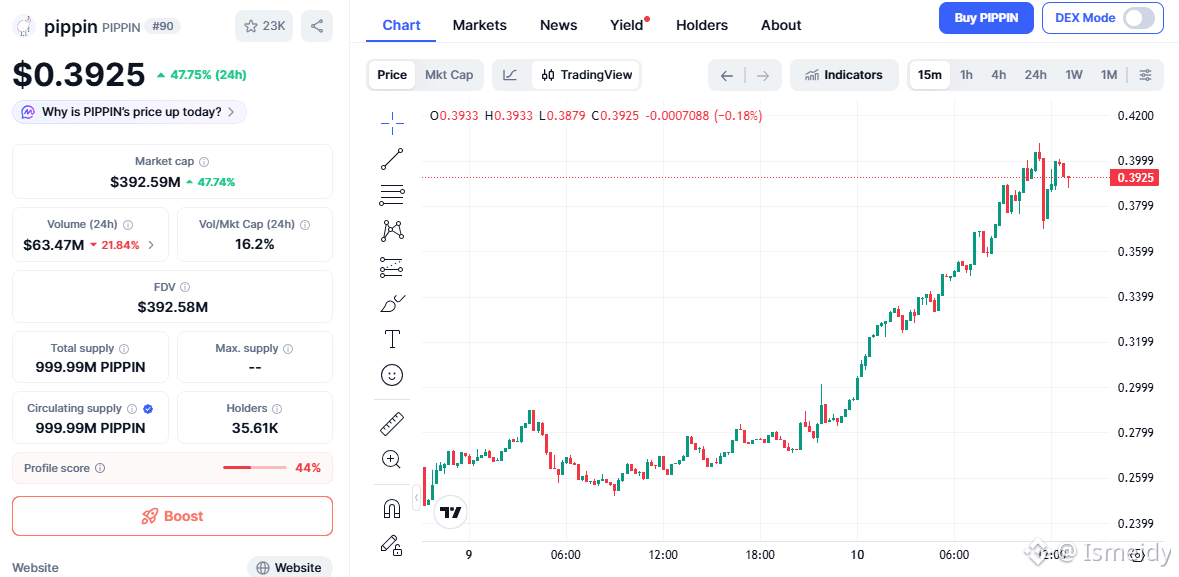Image resolution: width=1179 pixels, height=577 pixels.
Task: Select the ruler measure tool
Action: tap(392, 424)
